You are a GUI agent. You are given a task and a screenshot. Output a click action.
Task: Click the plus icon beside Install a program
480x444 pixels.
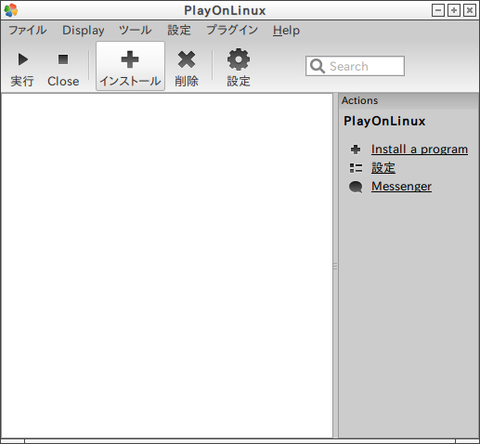click(356, 149)
